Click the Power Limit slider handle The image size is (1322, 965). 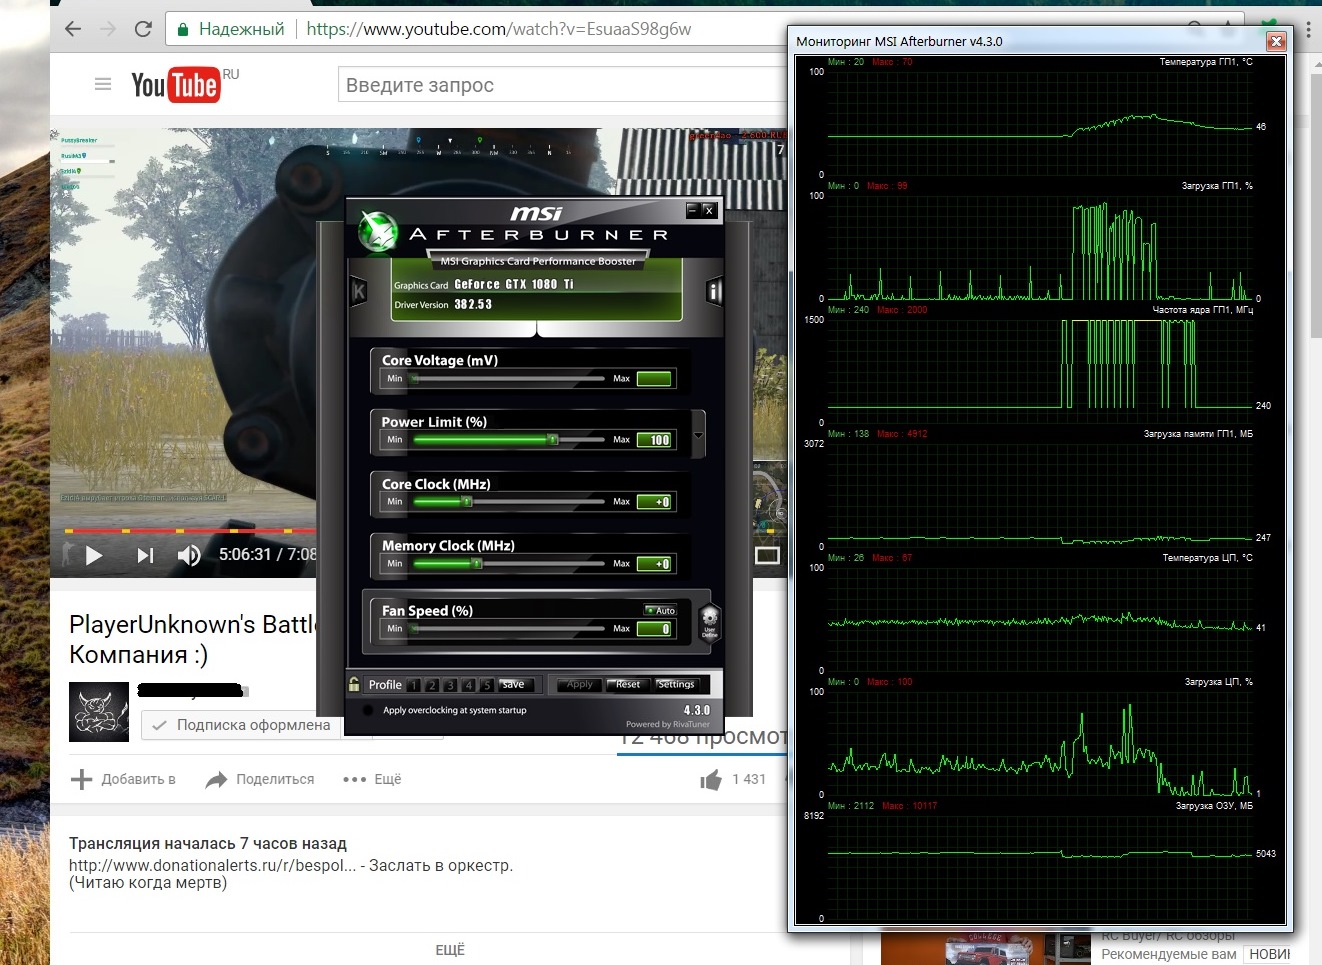click(x=553, y=440)
